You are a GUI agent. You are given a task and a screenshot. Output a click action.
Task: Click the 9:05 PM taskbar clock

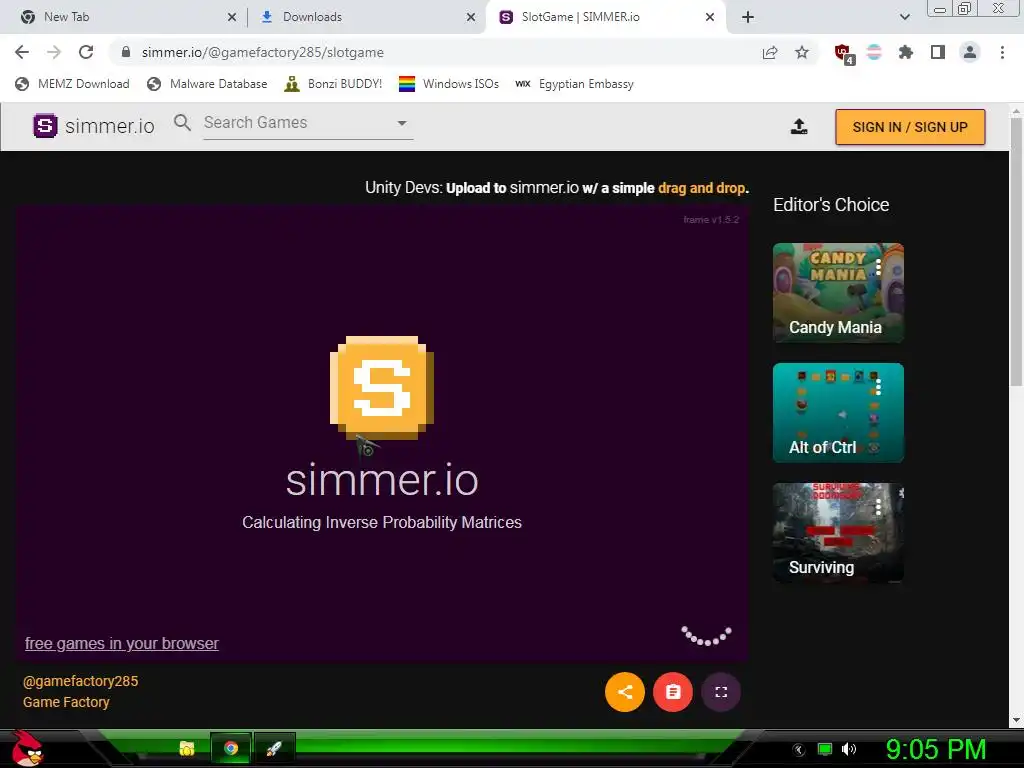(x=936, y=749)
